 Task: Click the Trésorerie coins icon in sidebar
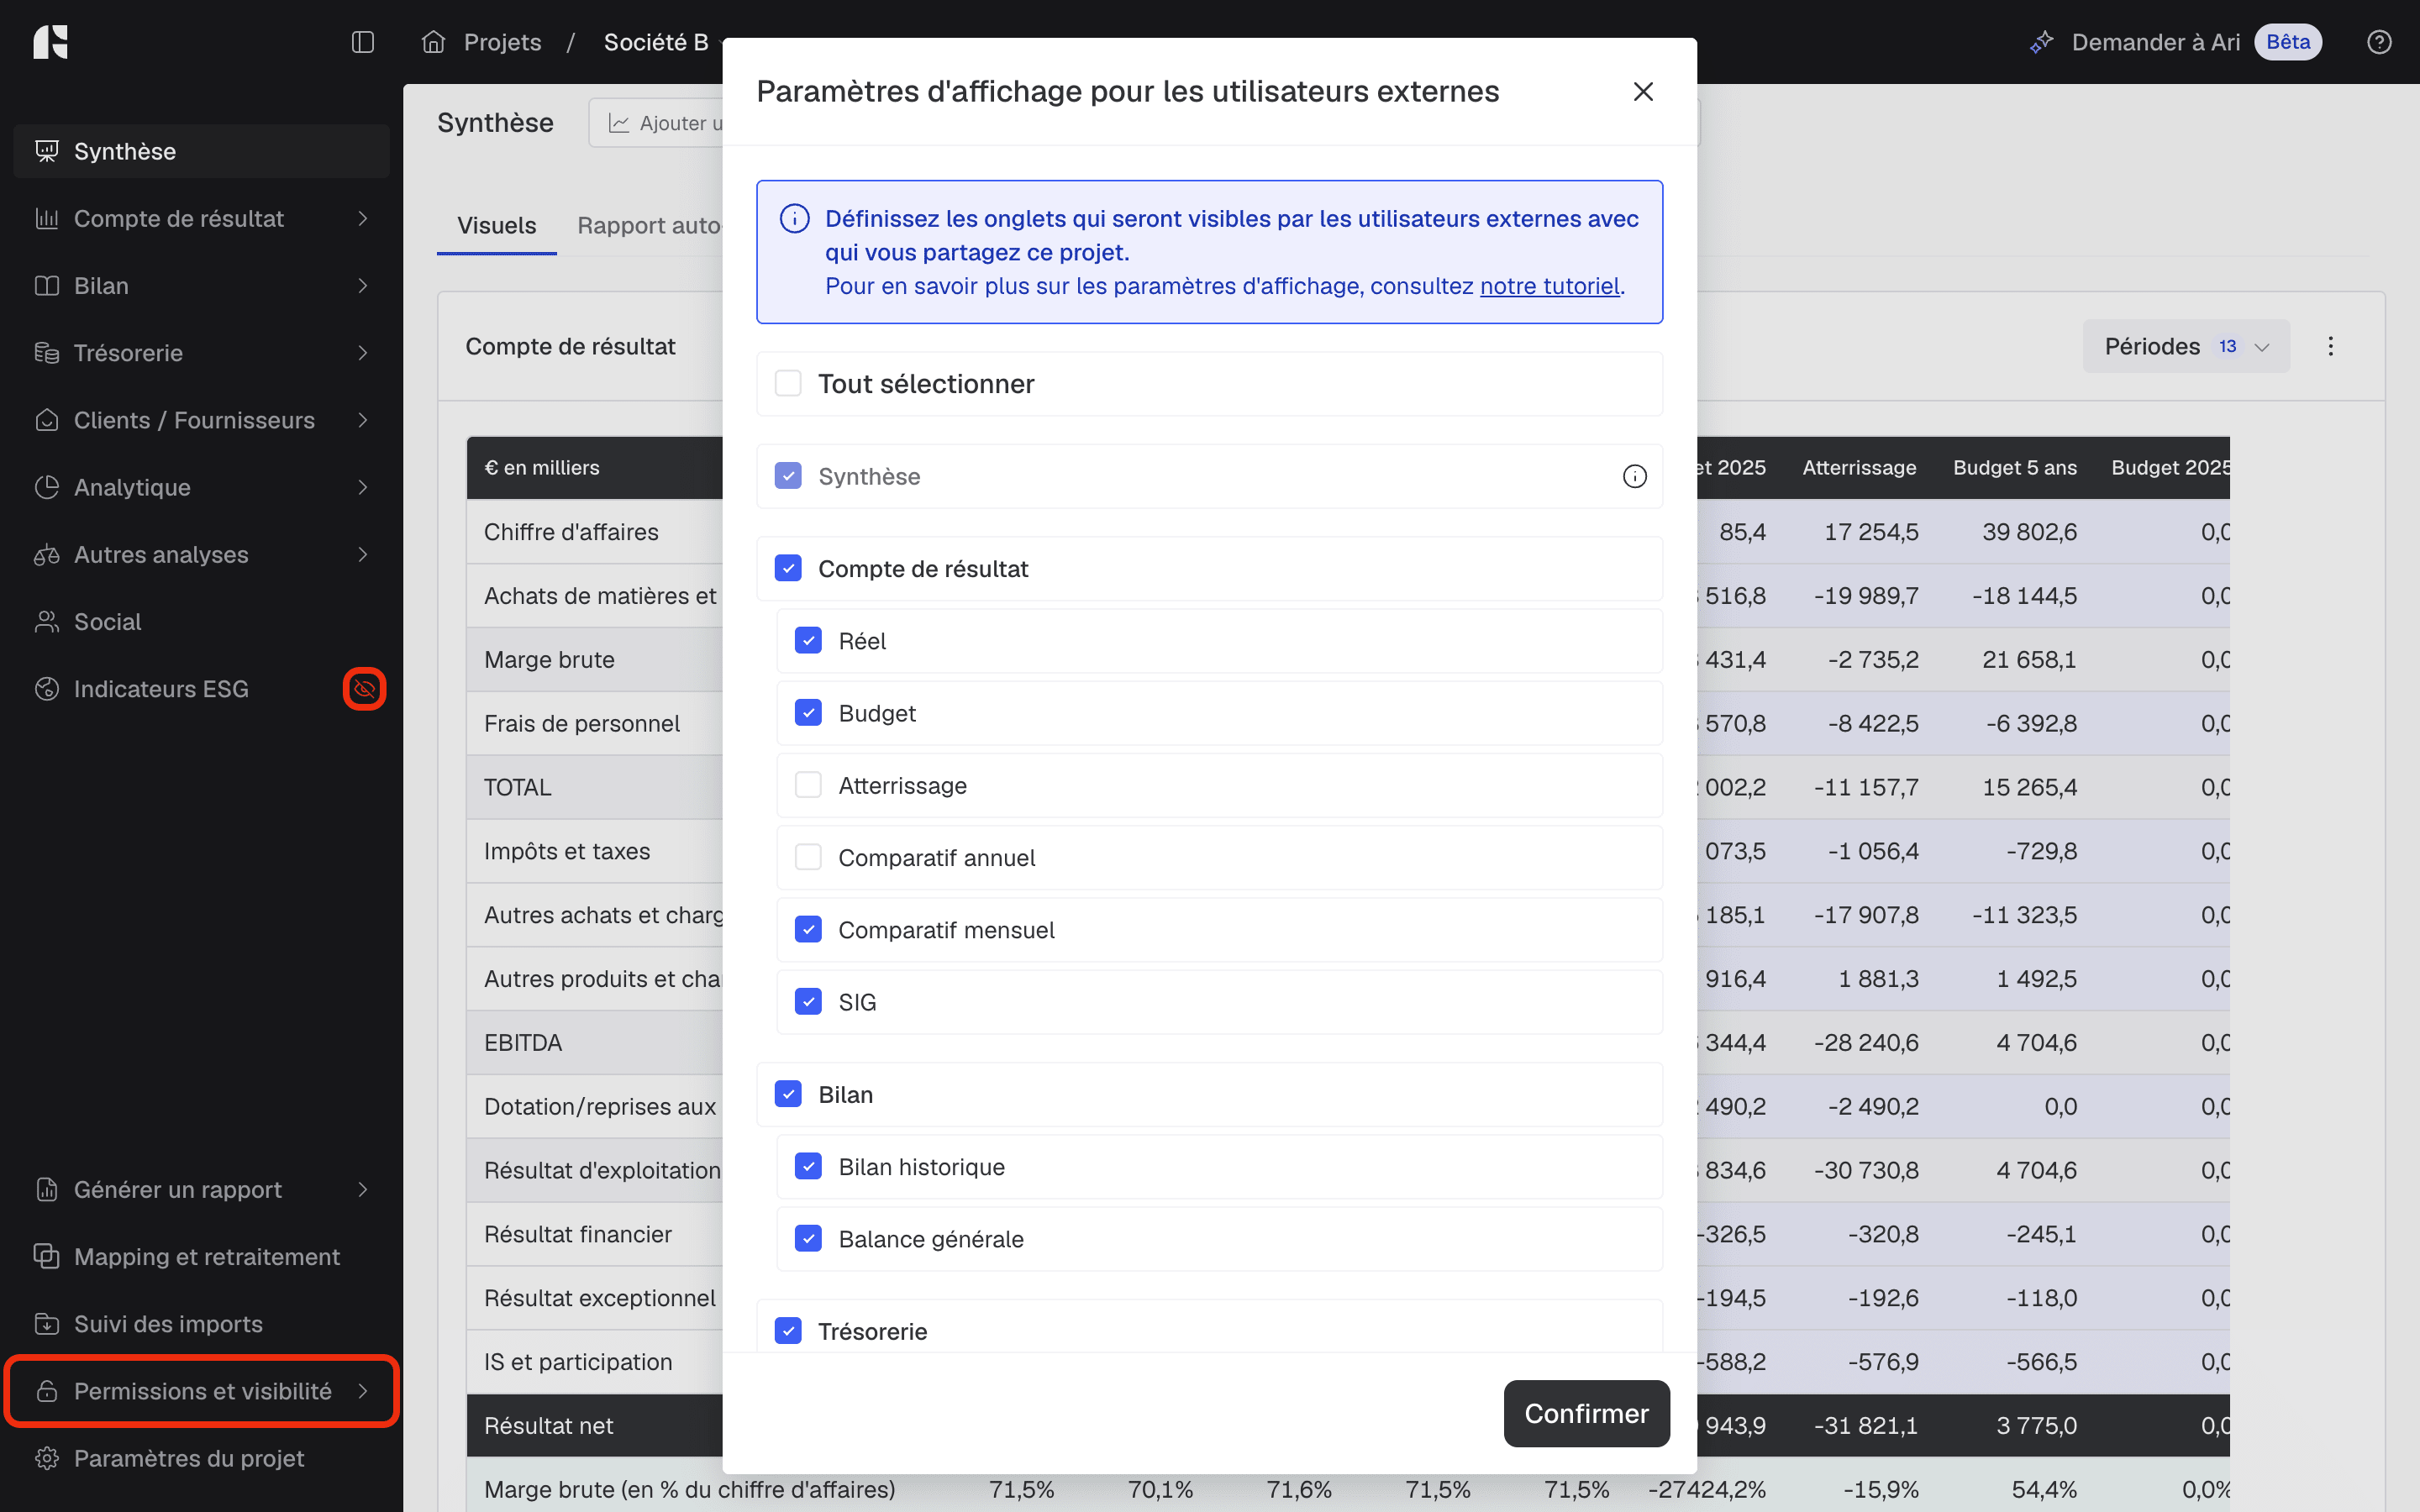[x=47, y=353]
